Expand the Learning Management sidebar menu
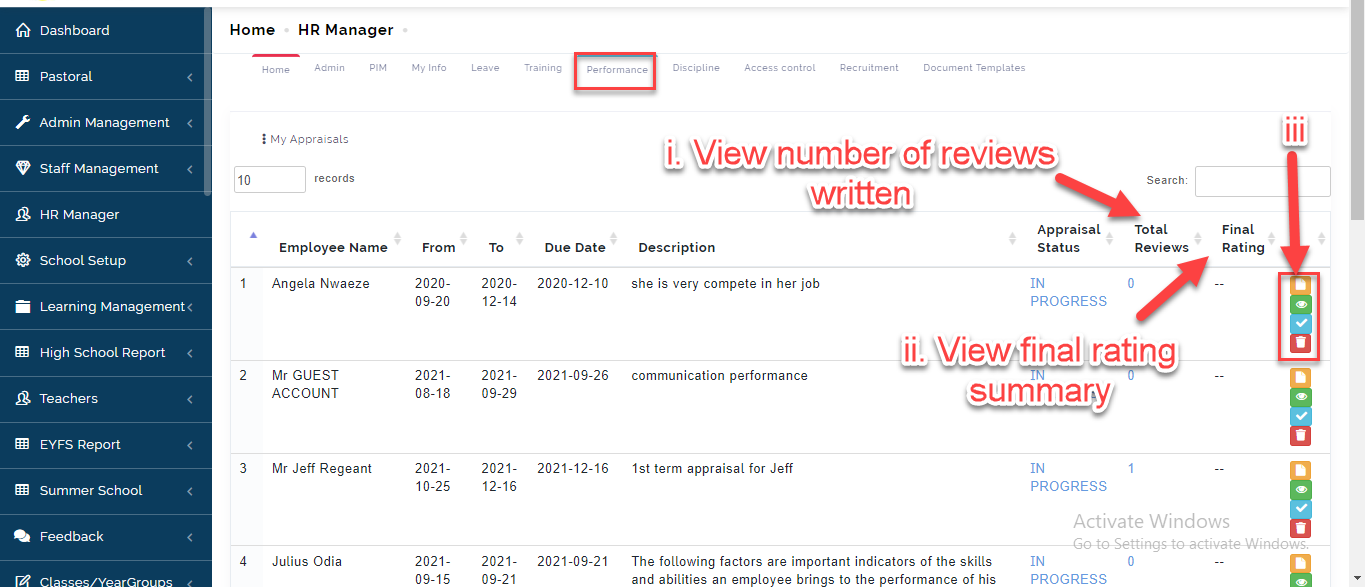 [105, 307]
